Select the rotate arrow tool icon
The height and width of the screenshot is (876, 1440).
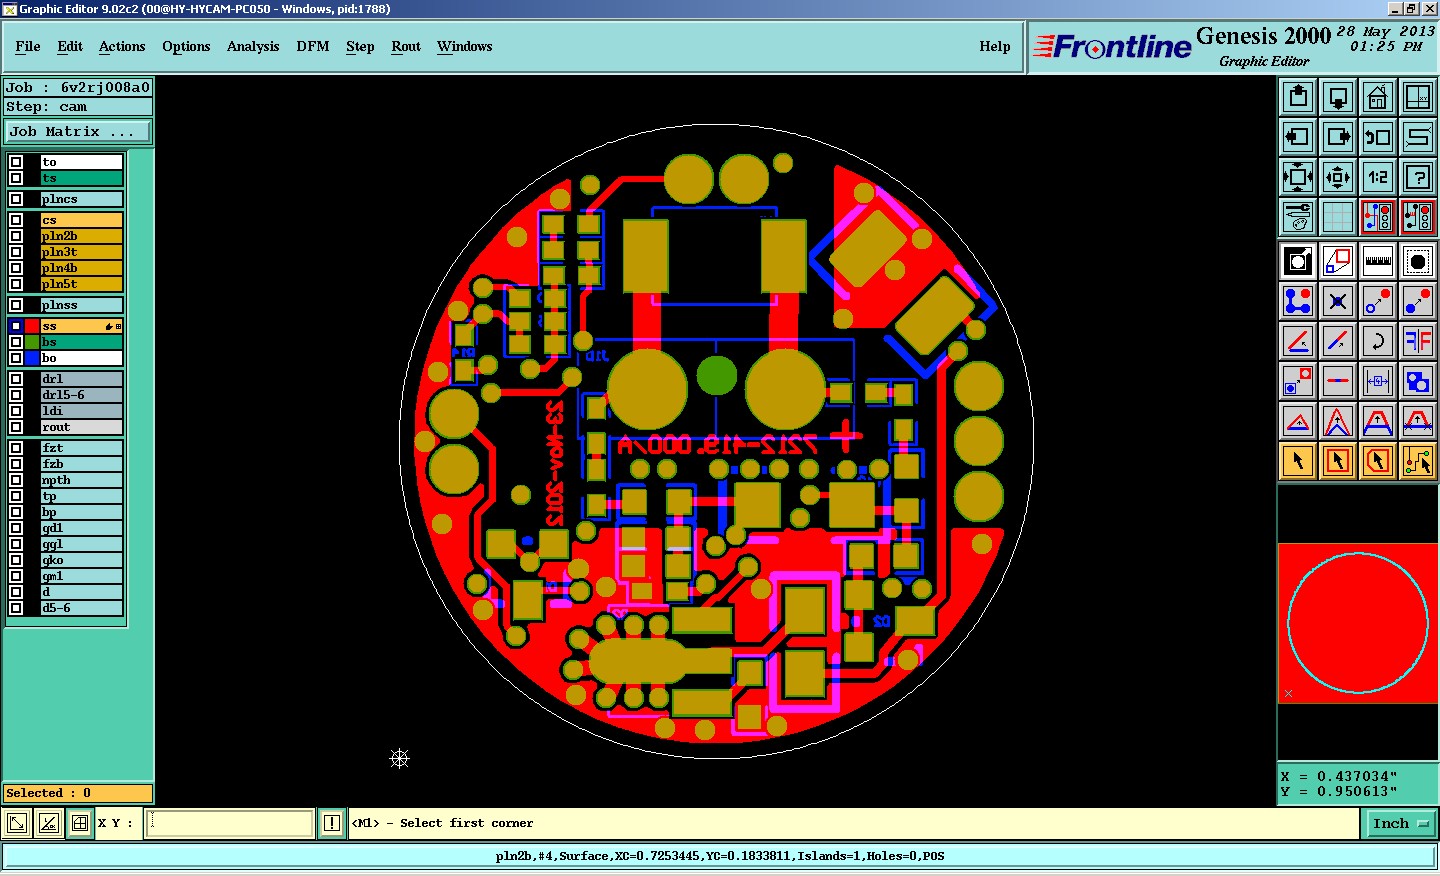pos(1378,341)
